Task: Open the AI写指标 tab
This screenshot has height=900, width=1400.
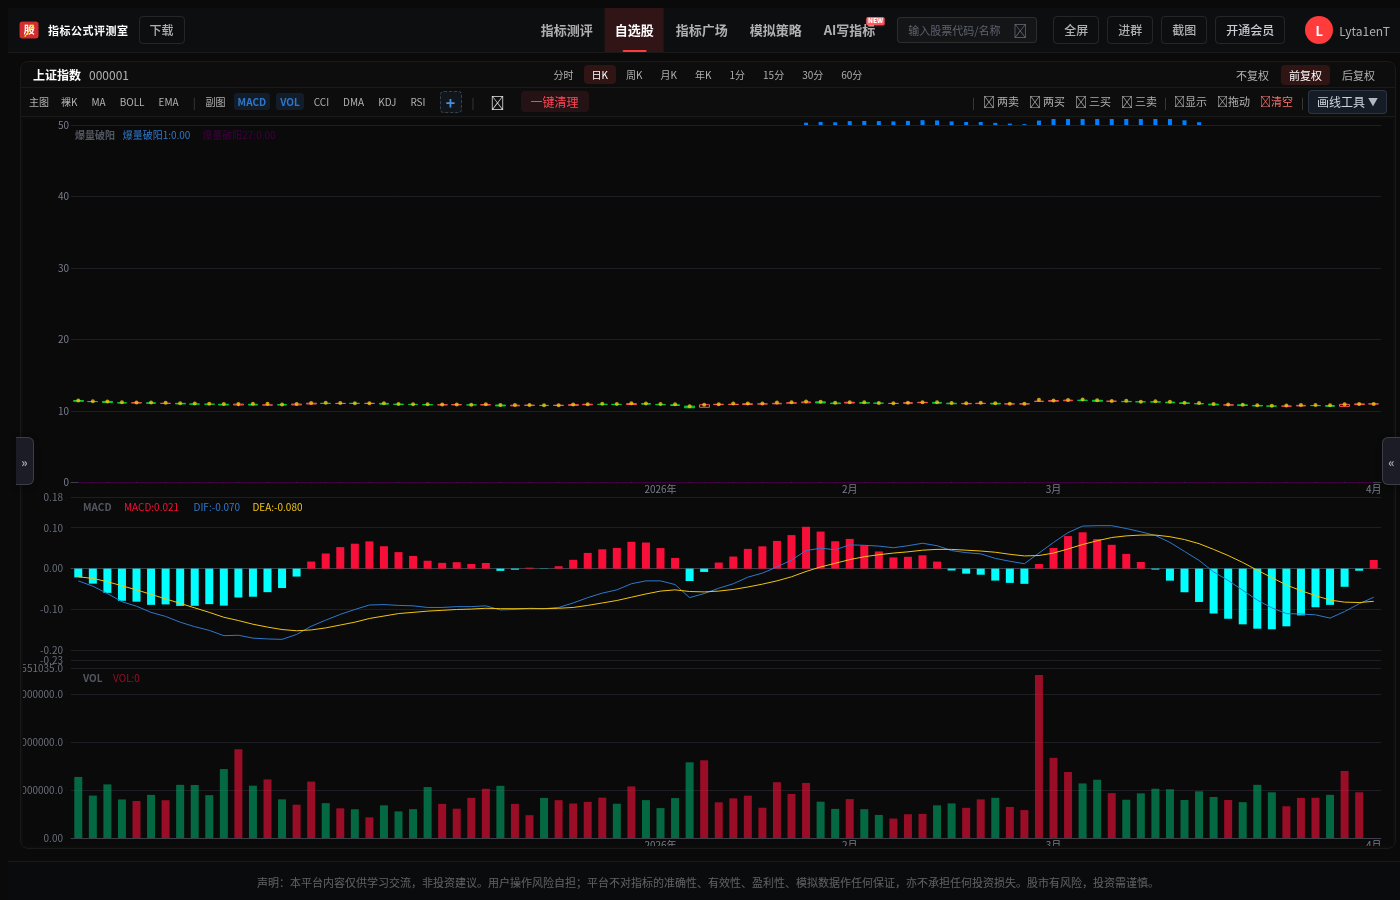Action: (x=849, y=31)
